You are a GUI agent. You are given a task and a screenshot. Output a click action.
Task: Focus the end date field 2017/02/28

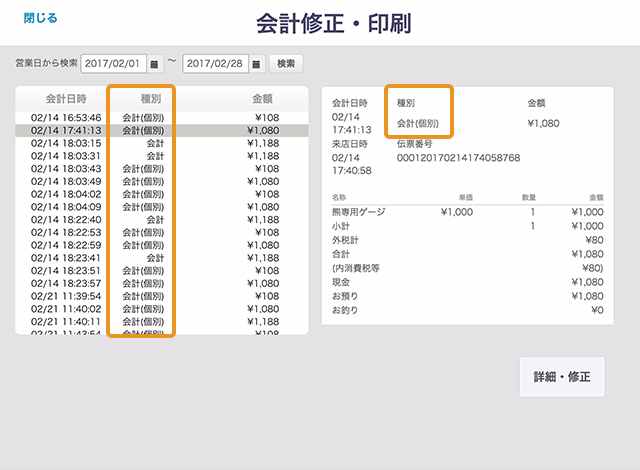click(216, 64)
